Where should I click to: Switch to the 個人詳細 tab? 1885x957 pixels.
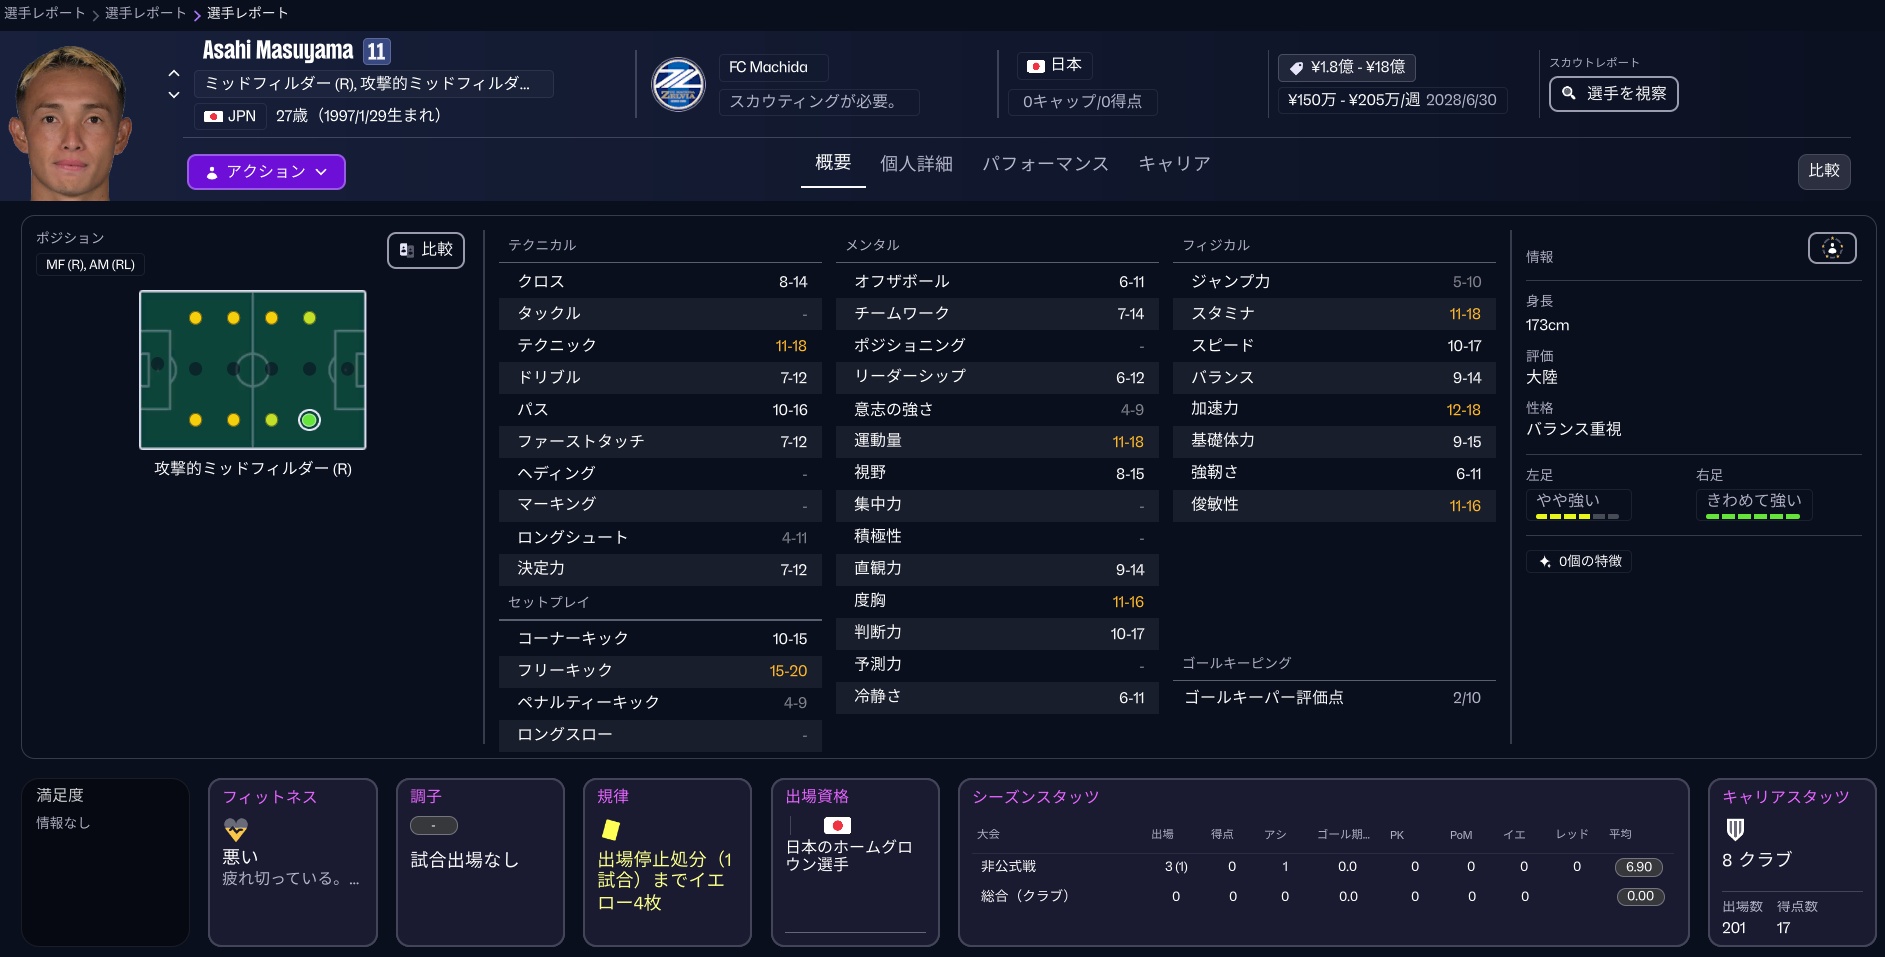pyautogui.click(x=915, y=164)
